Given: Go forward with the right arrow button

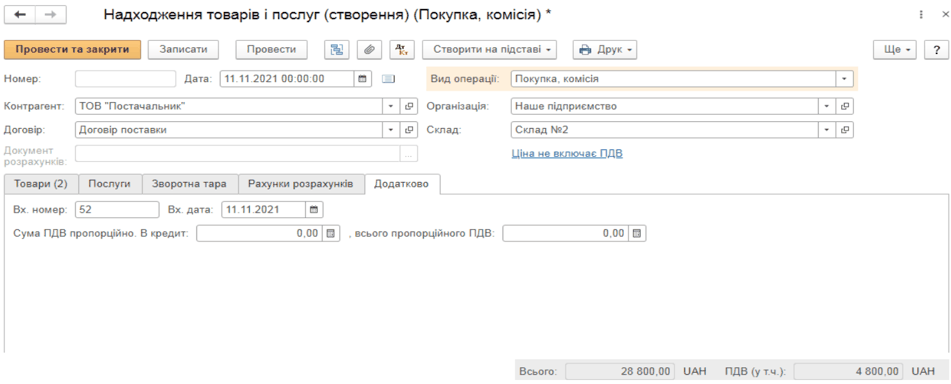Looking at the screenshot, I should coord(51,15).
